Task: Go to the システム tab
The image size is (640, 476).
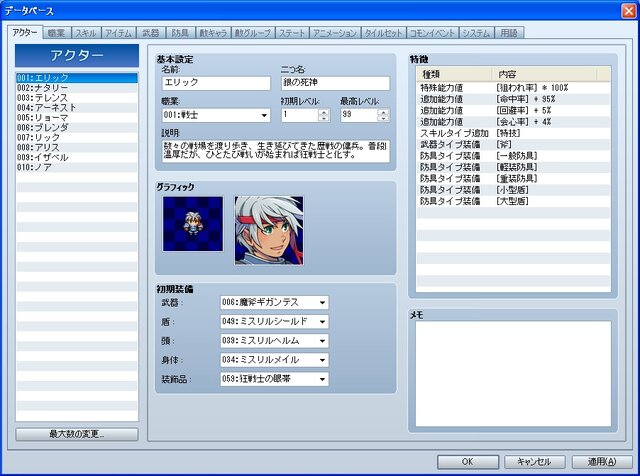Action: click(476, 34)
